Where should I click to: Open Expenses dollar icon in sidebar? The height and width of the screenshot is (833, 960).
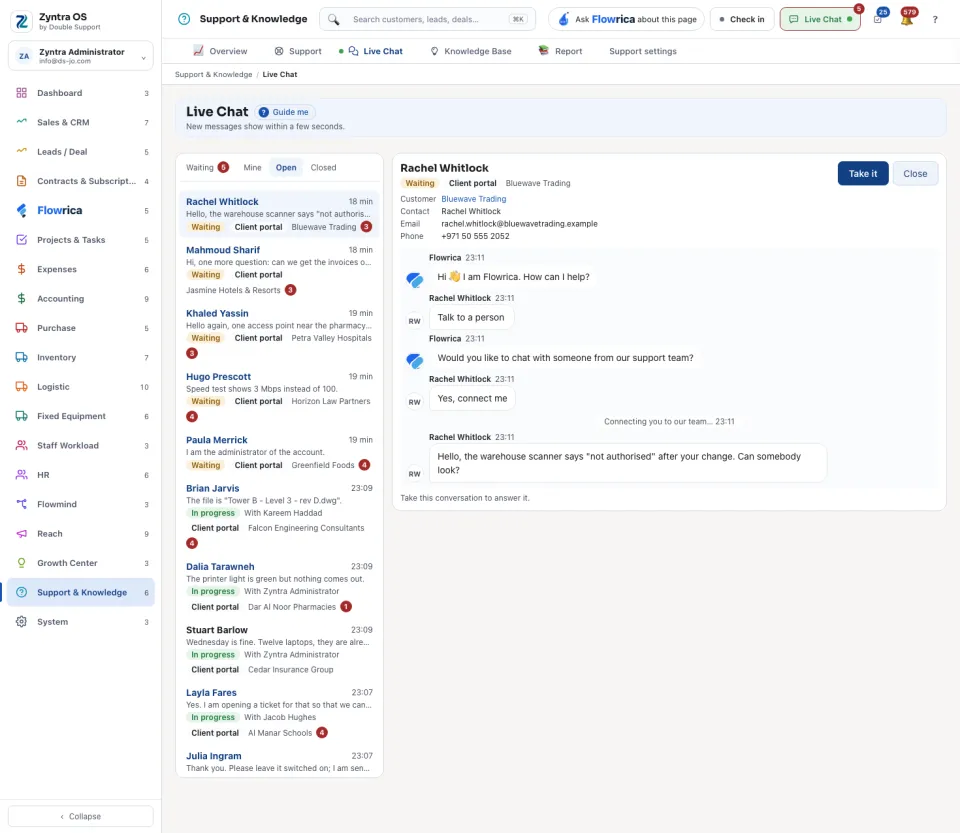point(21,269)
